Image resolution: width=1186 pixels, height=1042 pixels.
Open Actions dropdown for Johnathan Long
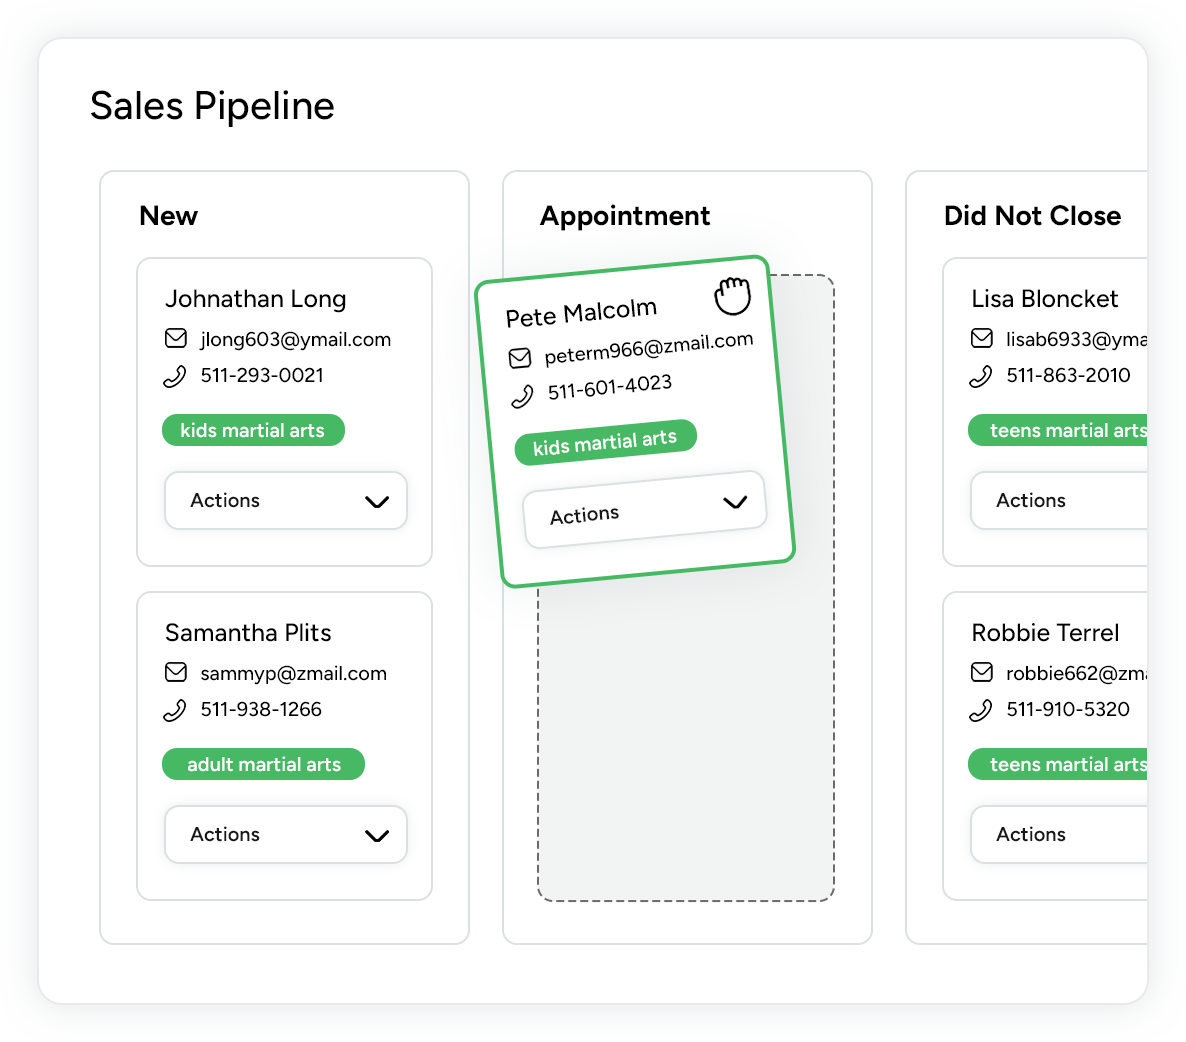(286, 501)
